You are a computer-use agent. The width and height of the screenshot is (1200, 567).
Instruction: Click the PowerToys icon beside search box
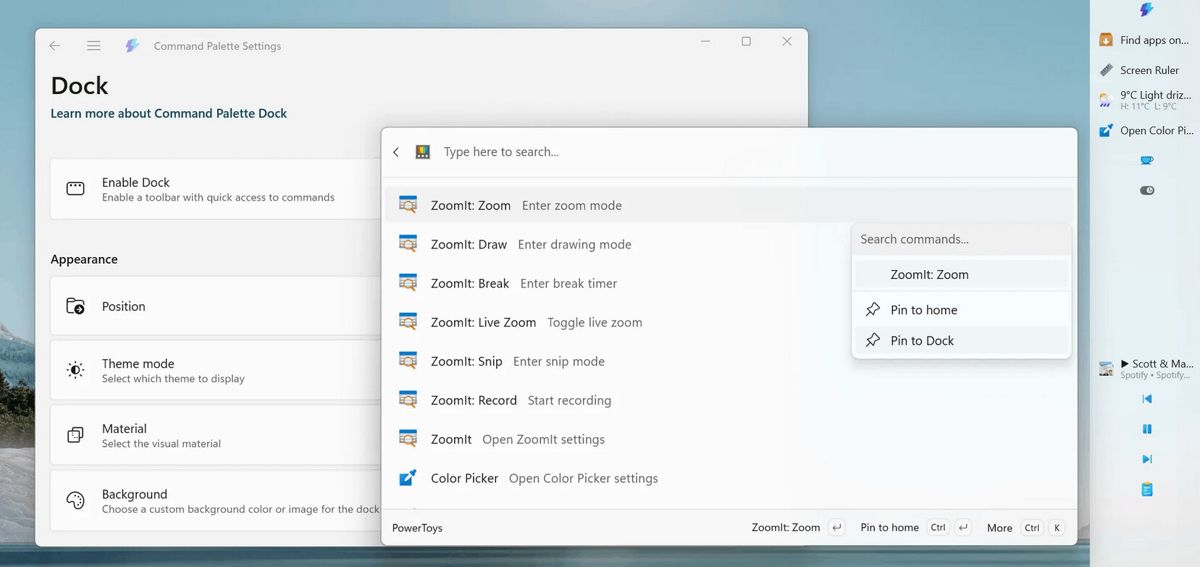(423, 152)
